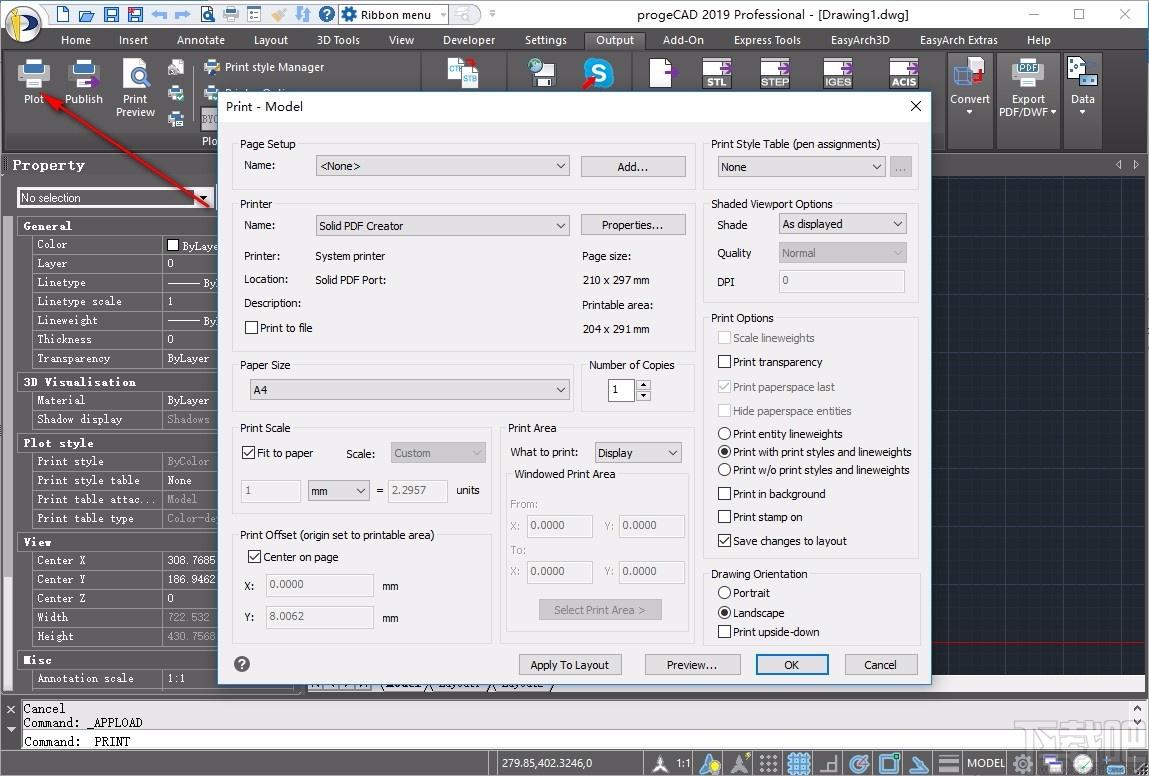1149x776 pixels.
Task: Click the Cancel button in Print dialog
Action: (881, 665)
